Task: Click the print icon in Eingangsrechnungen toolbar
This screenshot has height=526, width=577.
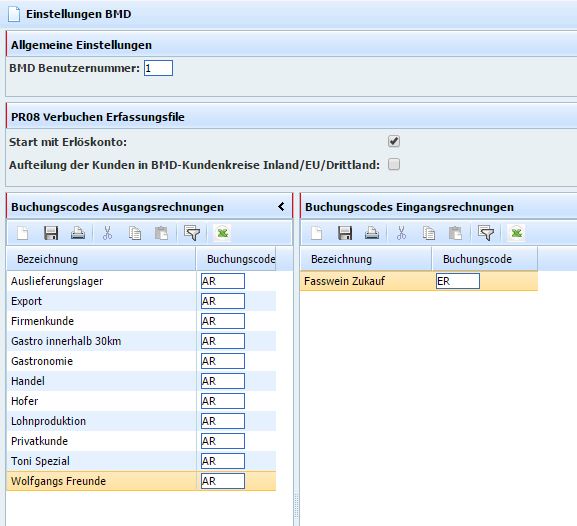Action: tap(372, 233)
